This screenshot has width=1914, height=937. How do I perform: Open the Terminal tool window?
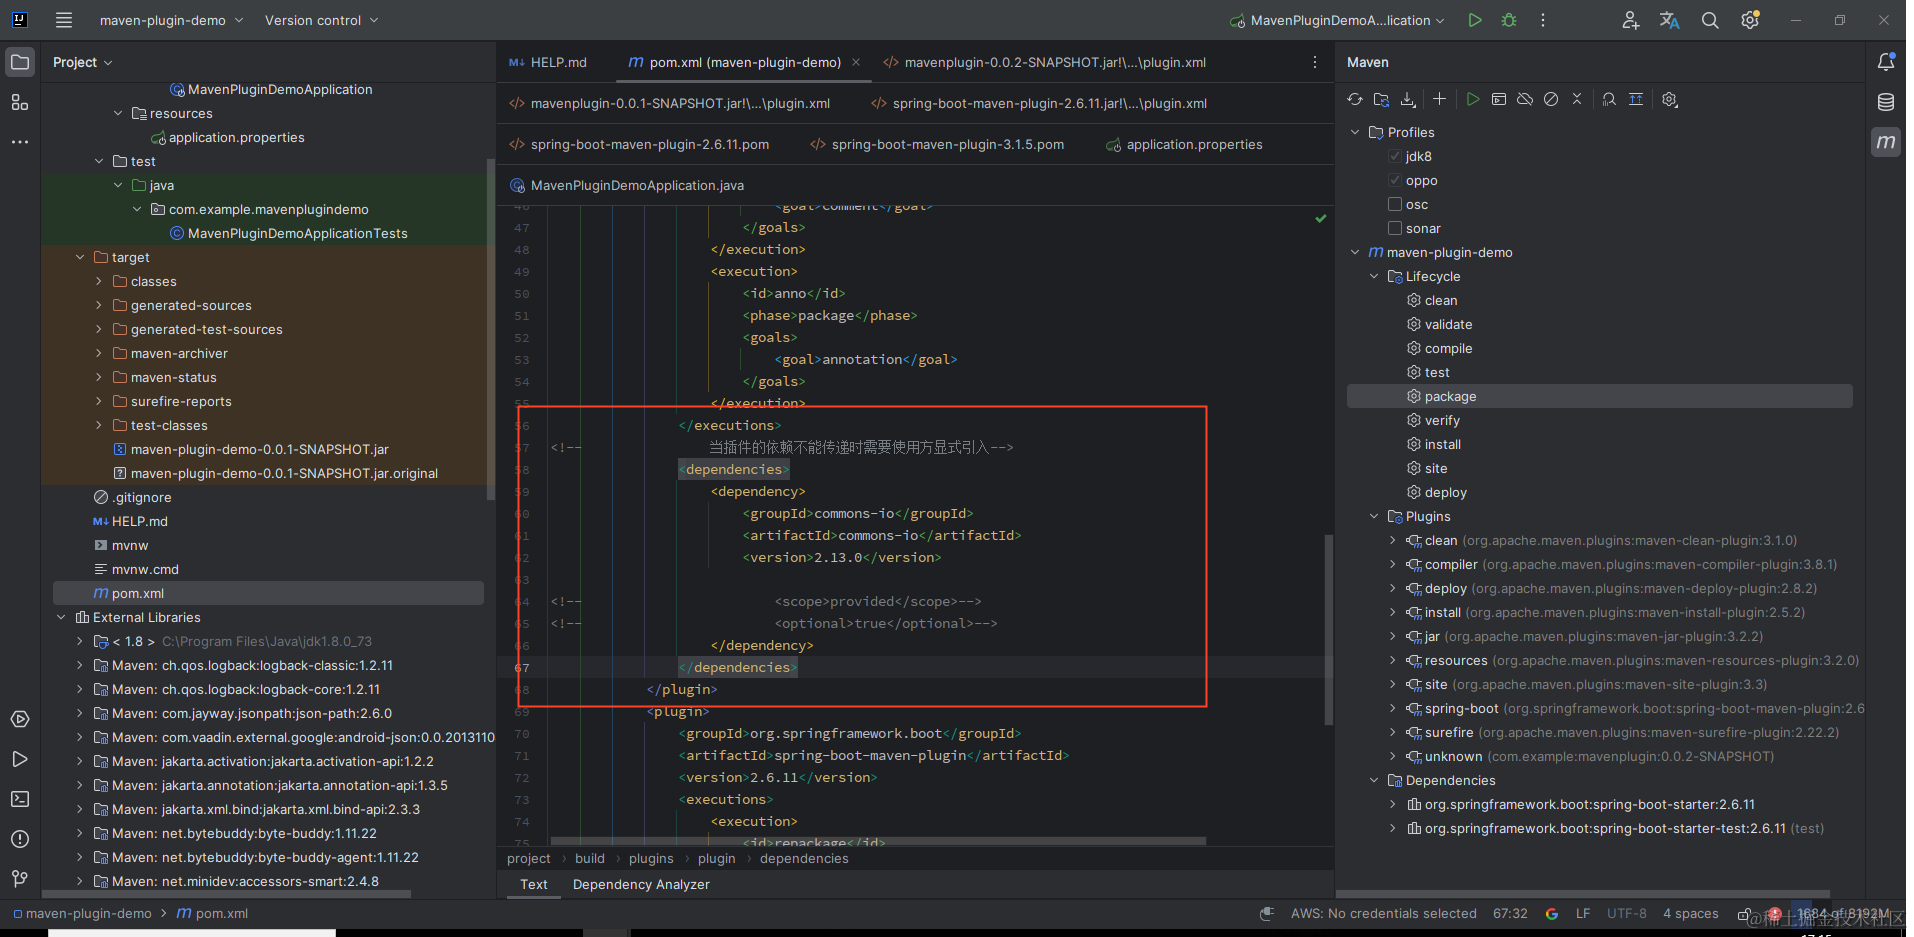coord(20,799)
